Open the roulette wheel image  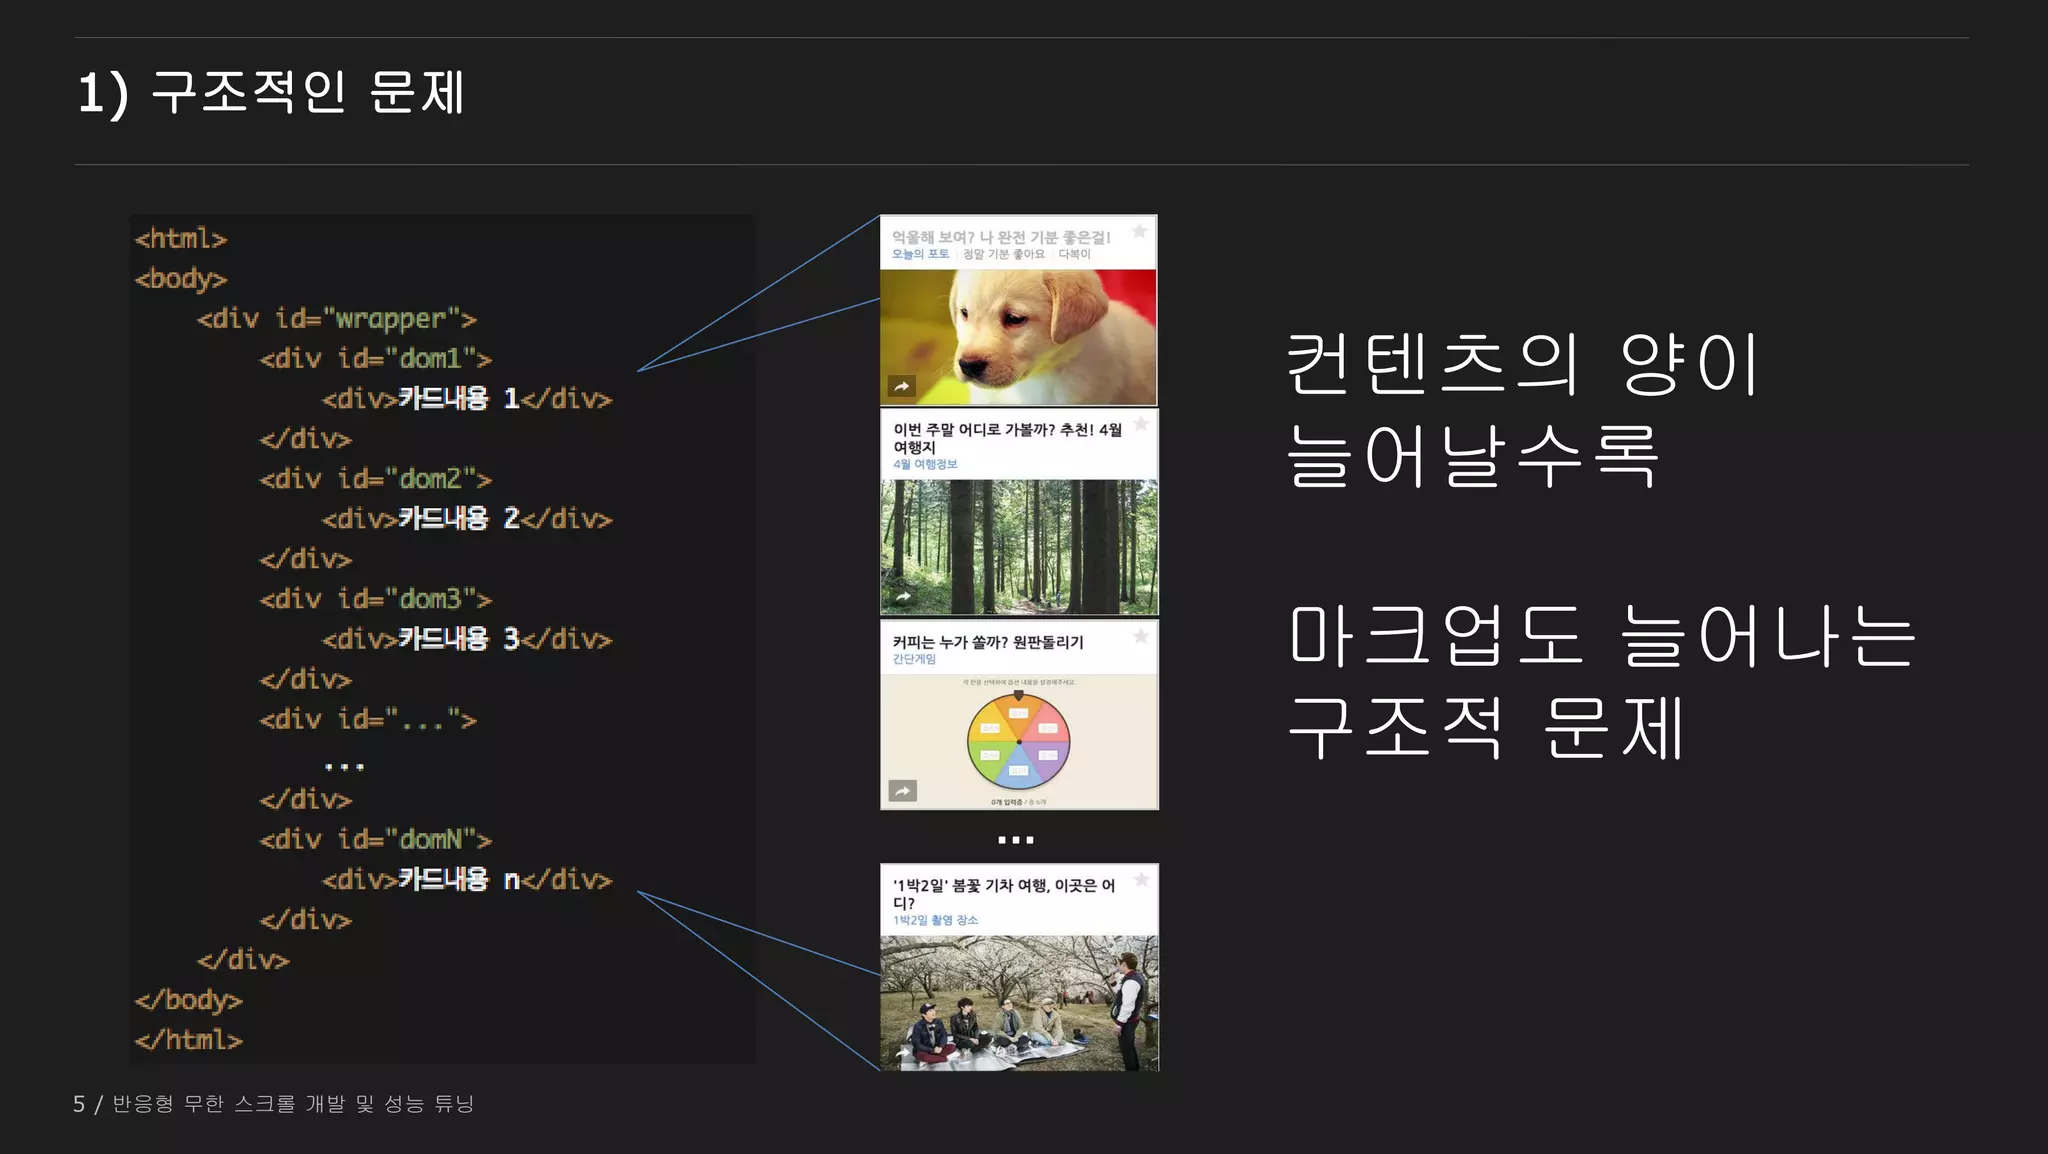(x=1019, y=741)
